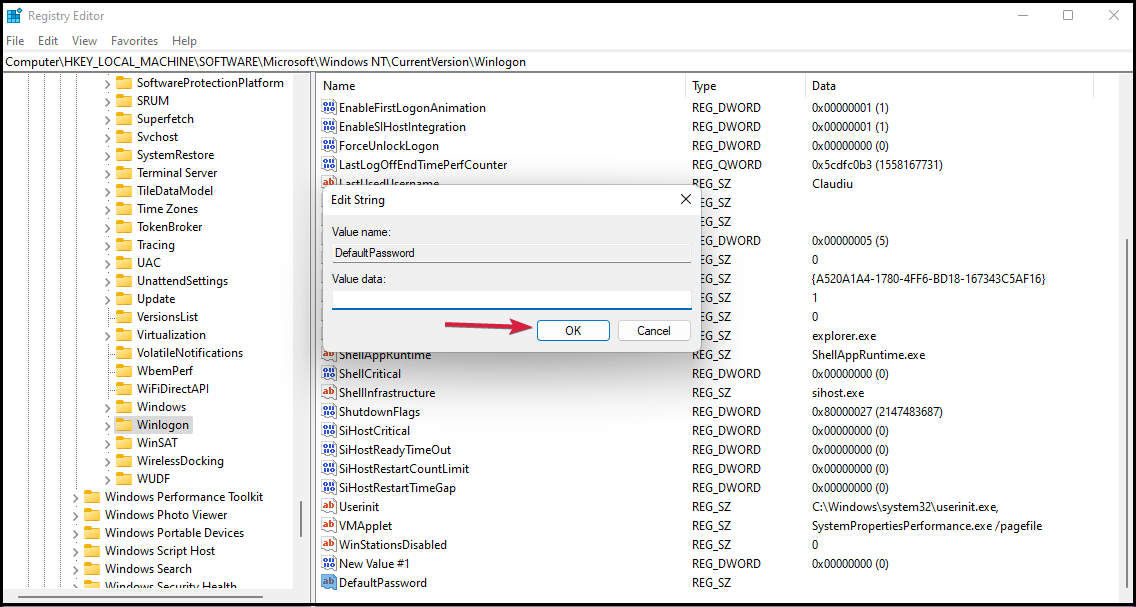
Task: Click the VMApplet string value icon
Action: click(x=330, y=525)
